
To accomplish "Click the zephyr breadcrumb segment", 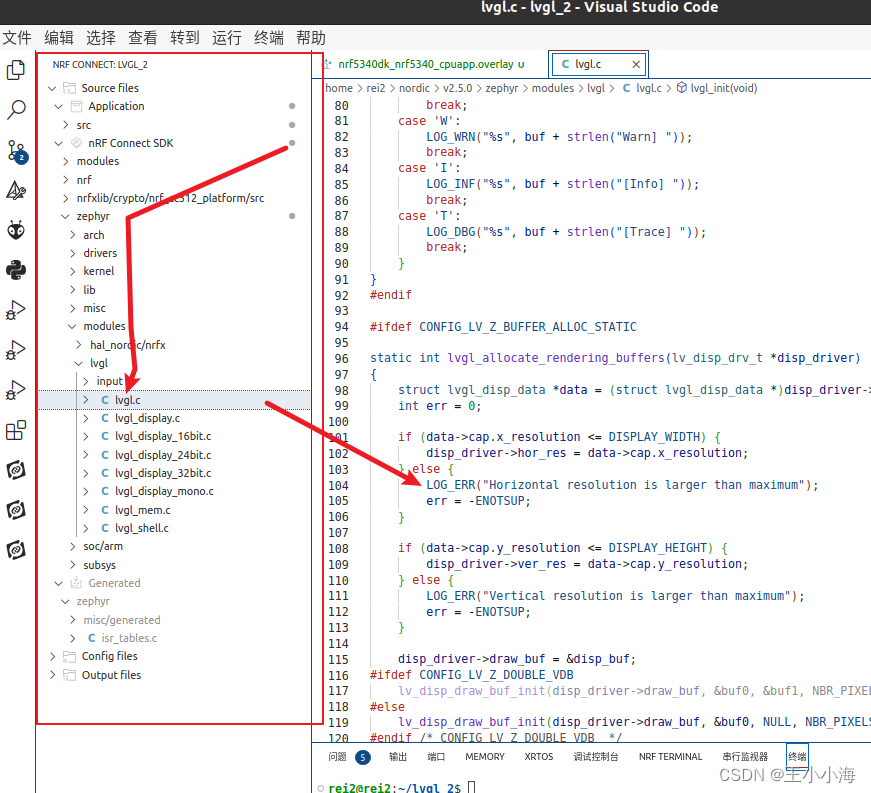I will [502, 88].
